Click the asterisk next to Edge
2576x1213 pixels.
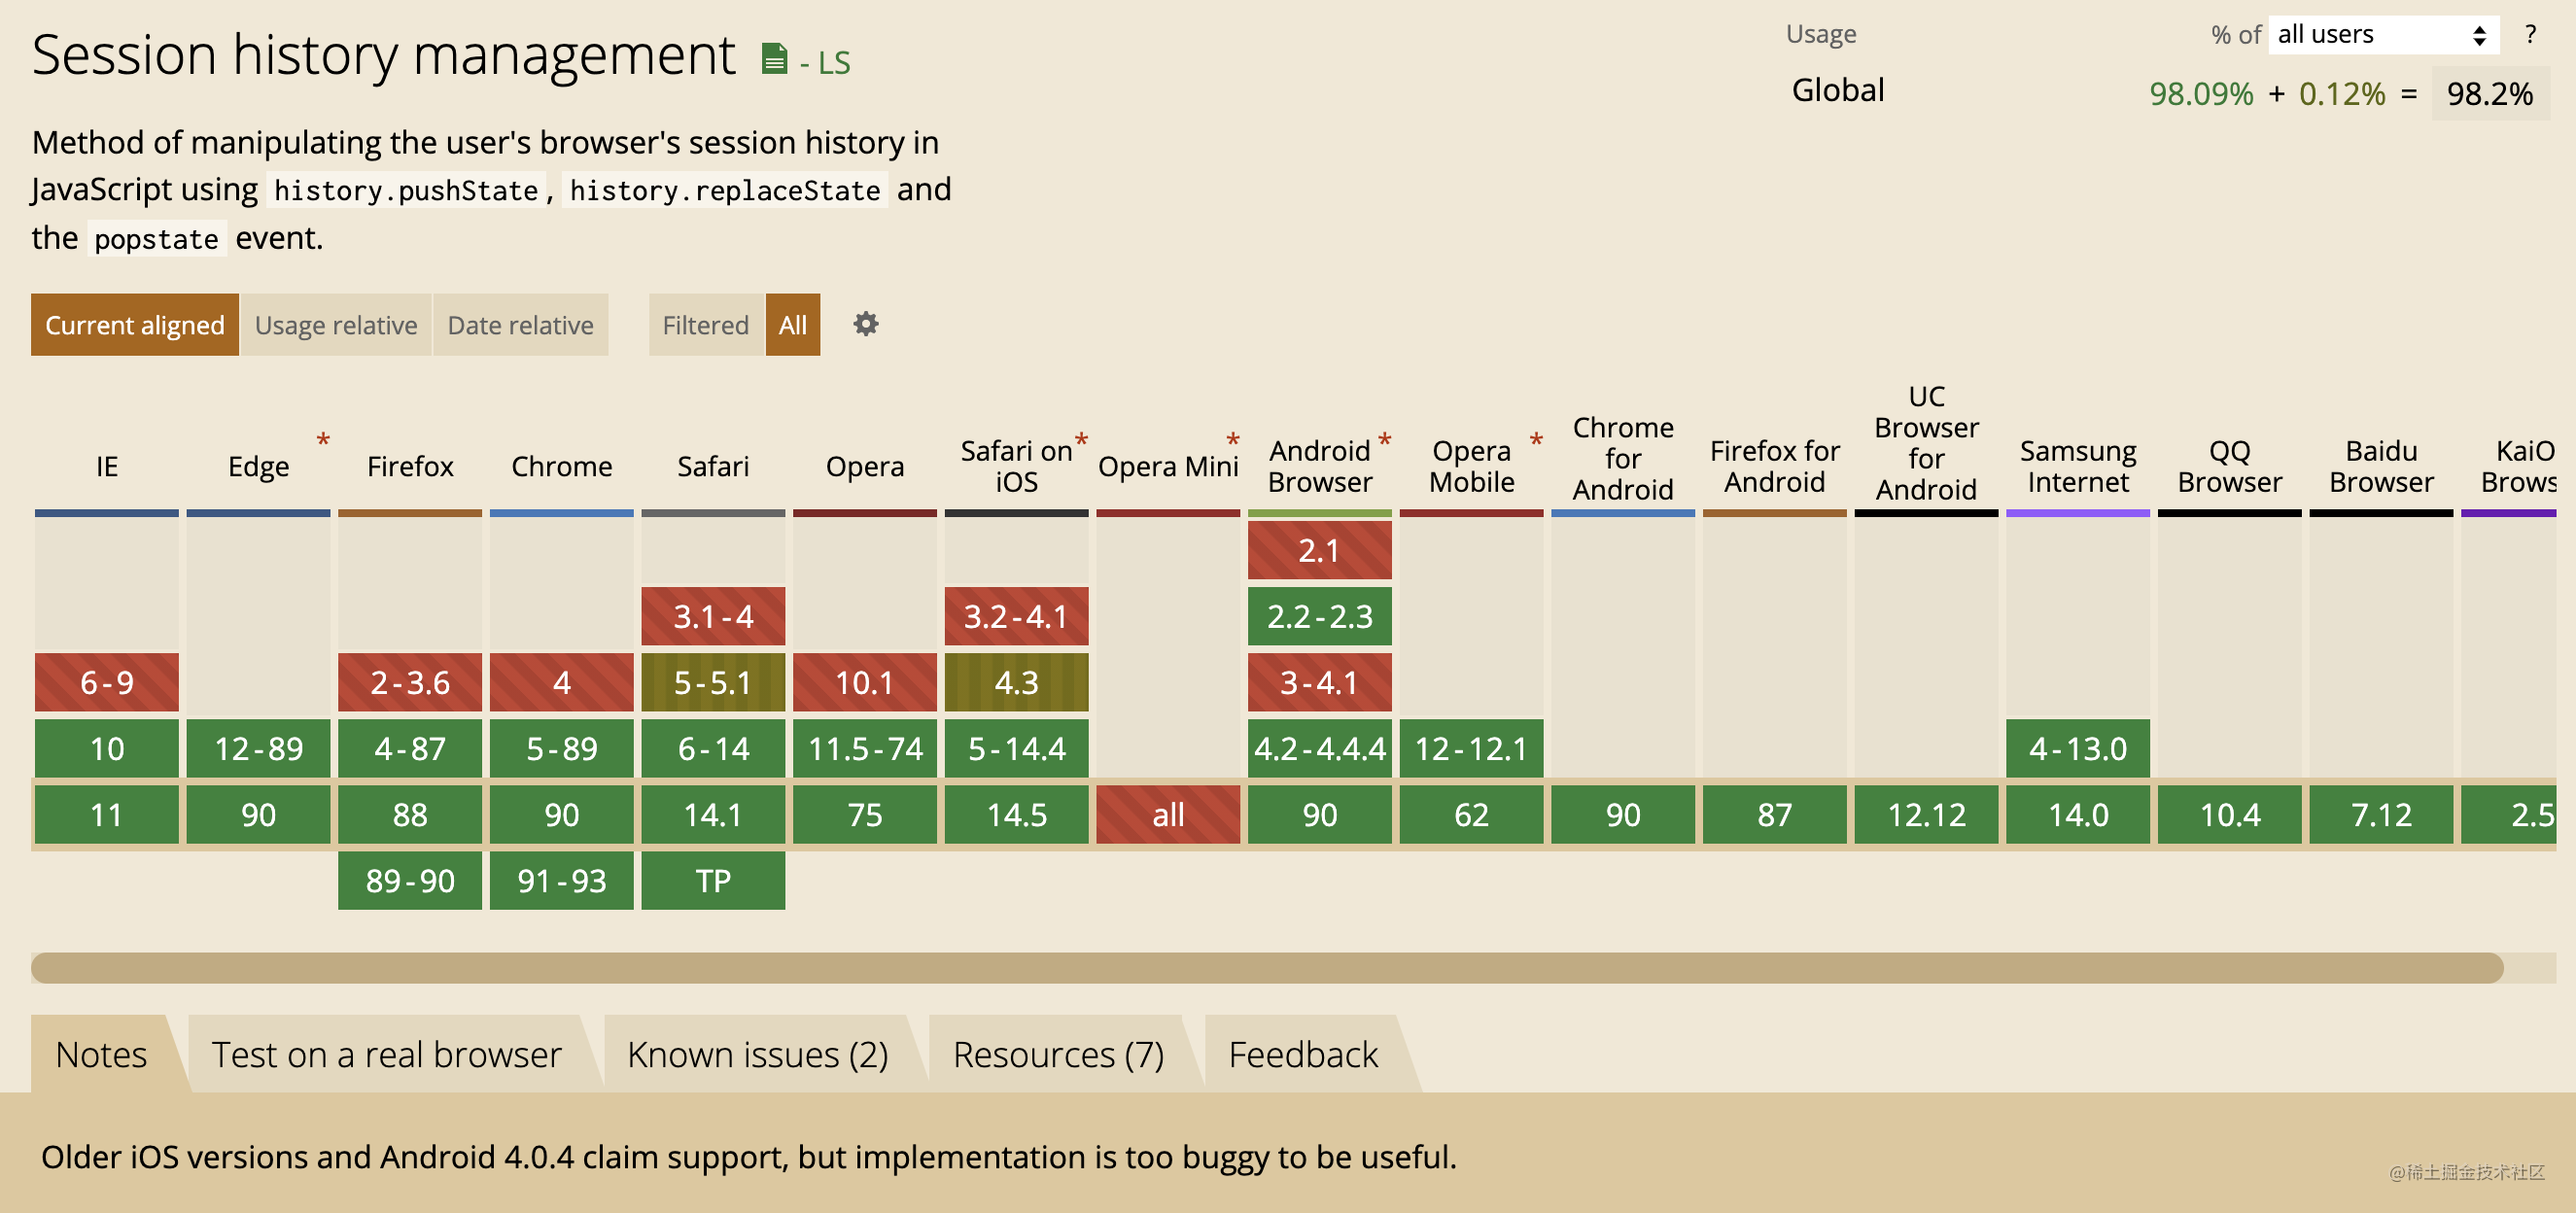click(323, 440)
